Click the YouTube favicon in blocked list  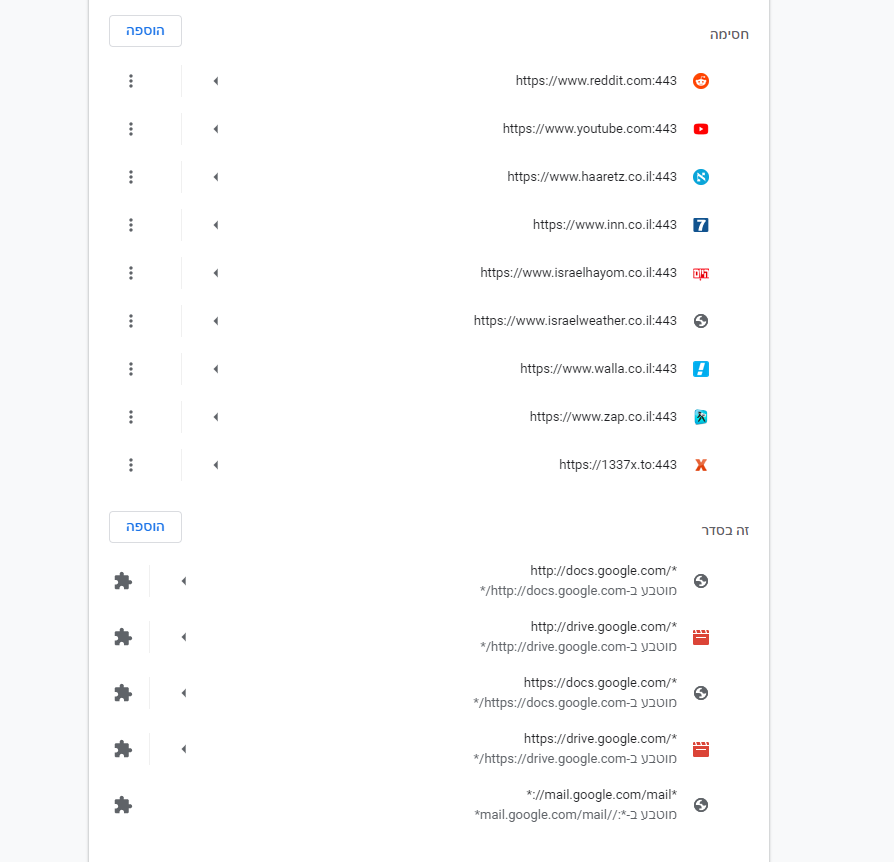pos(701,129)
